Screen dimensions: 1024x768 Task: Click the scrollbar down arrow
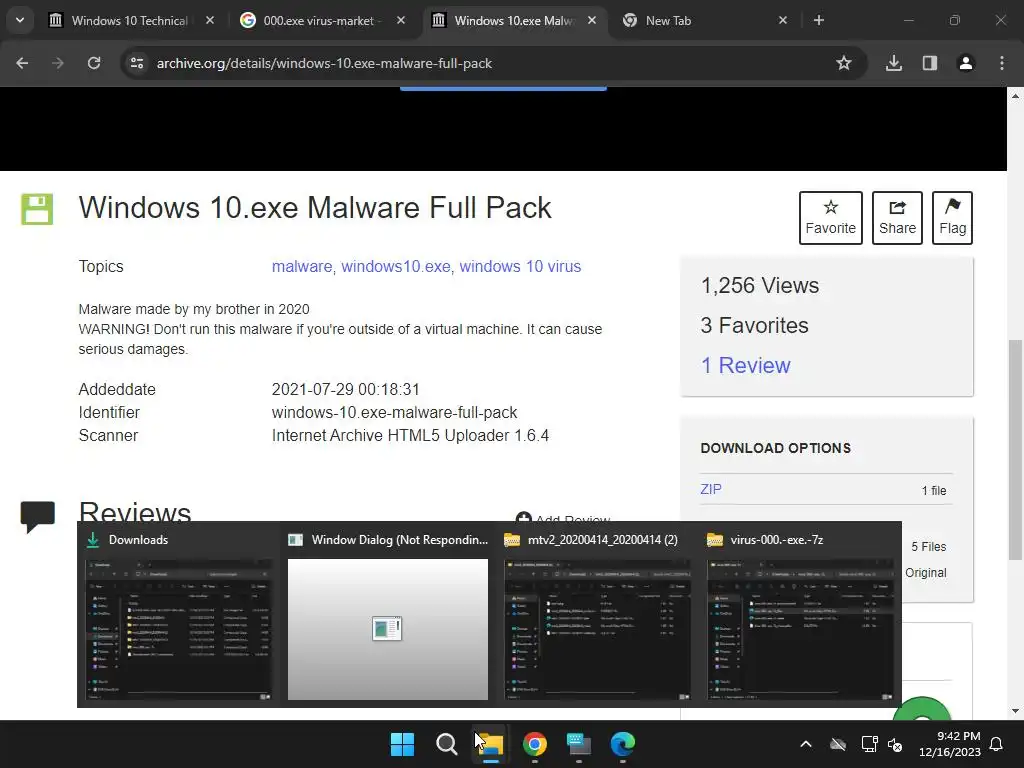(x=1015, y=711)
